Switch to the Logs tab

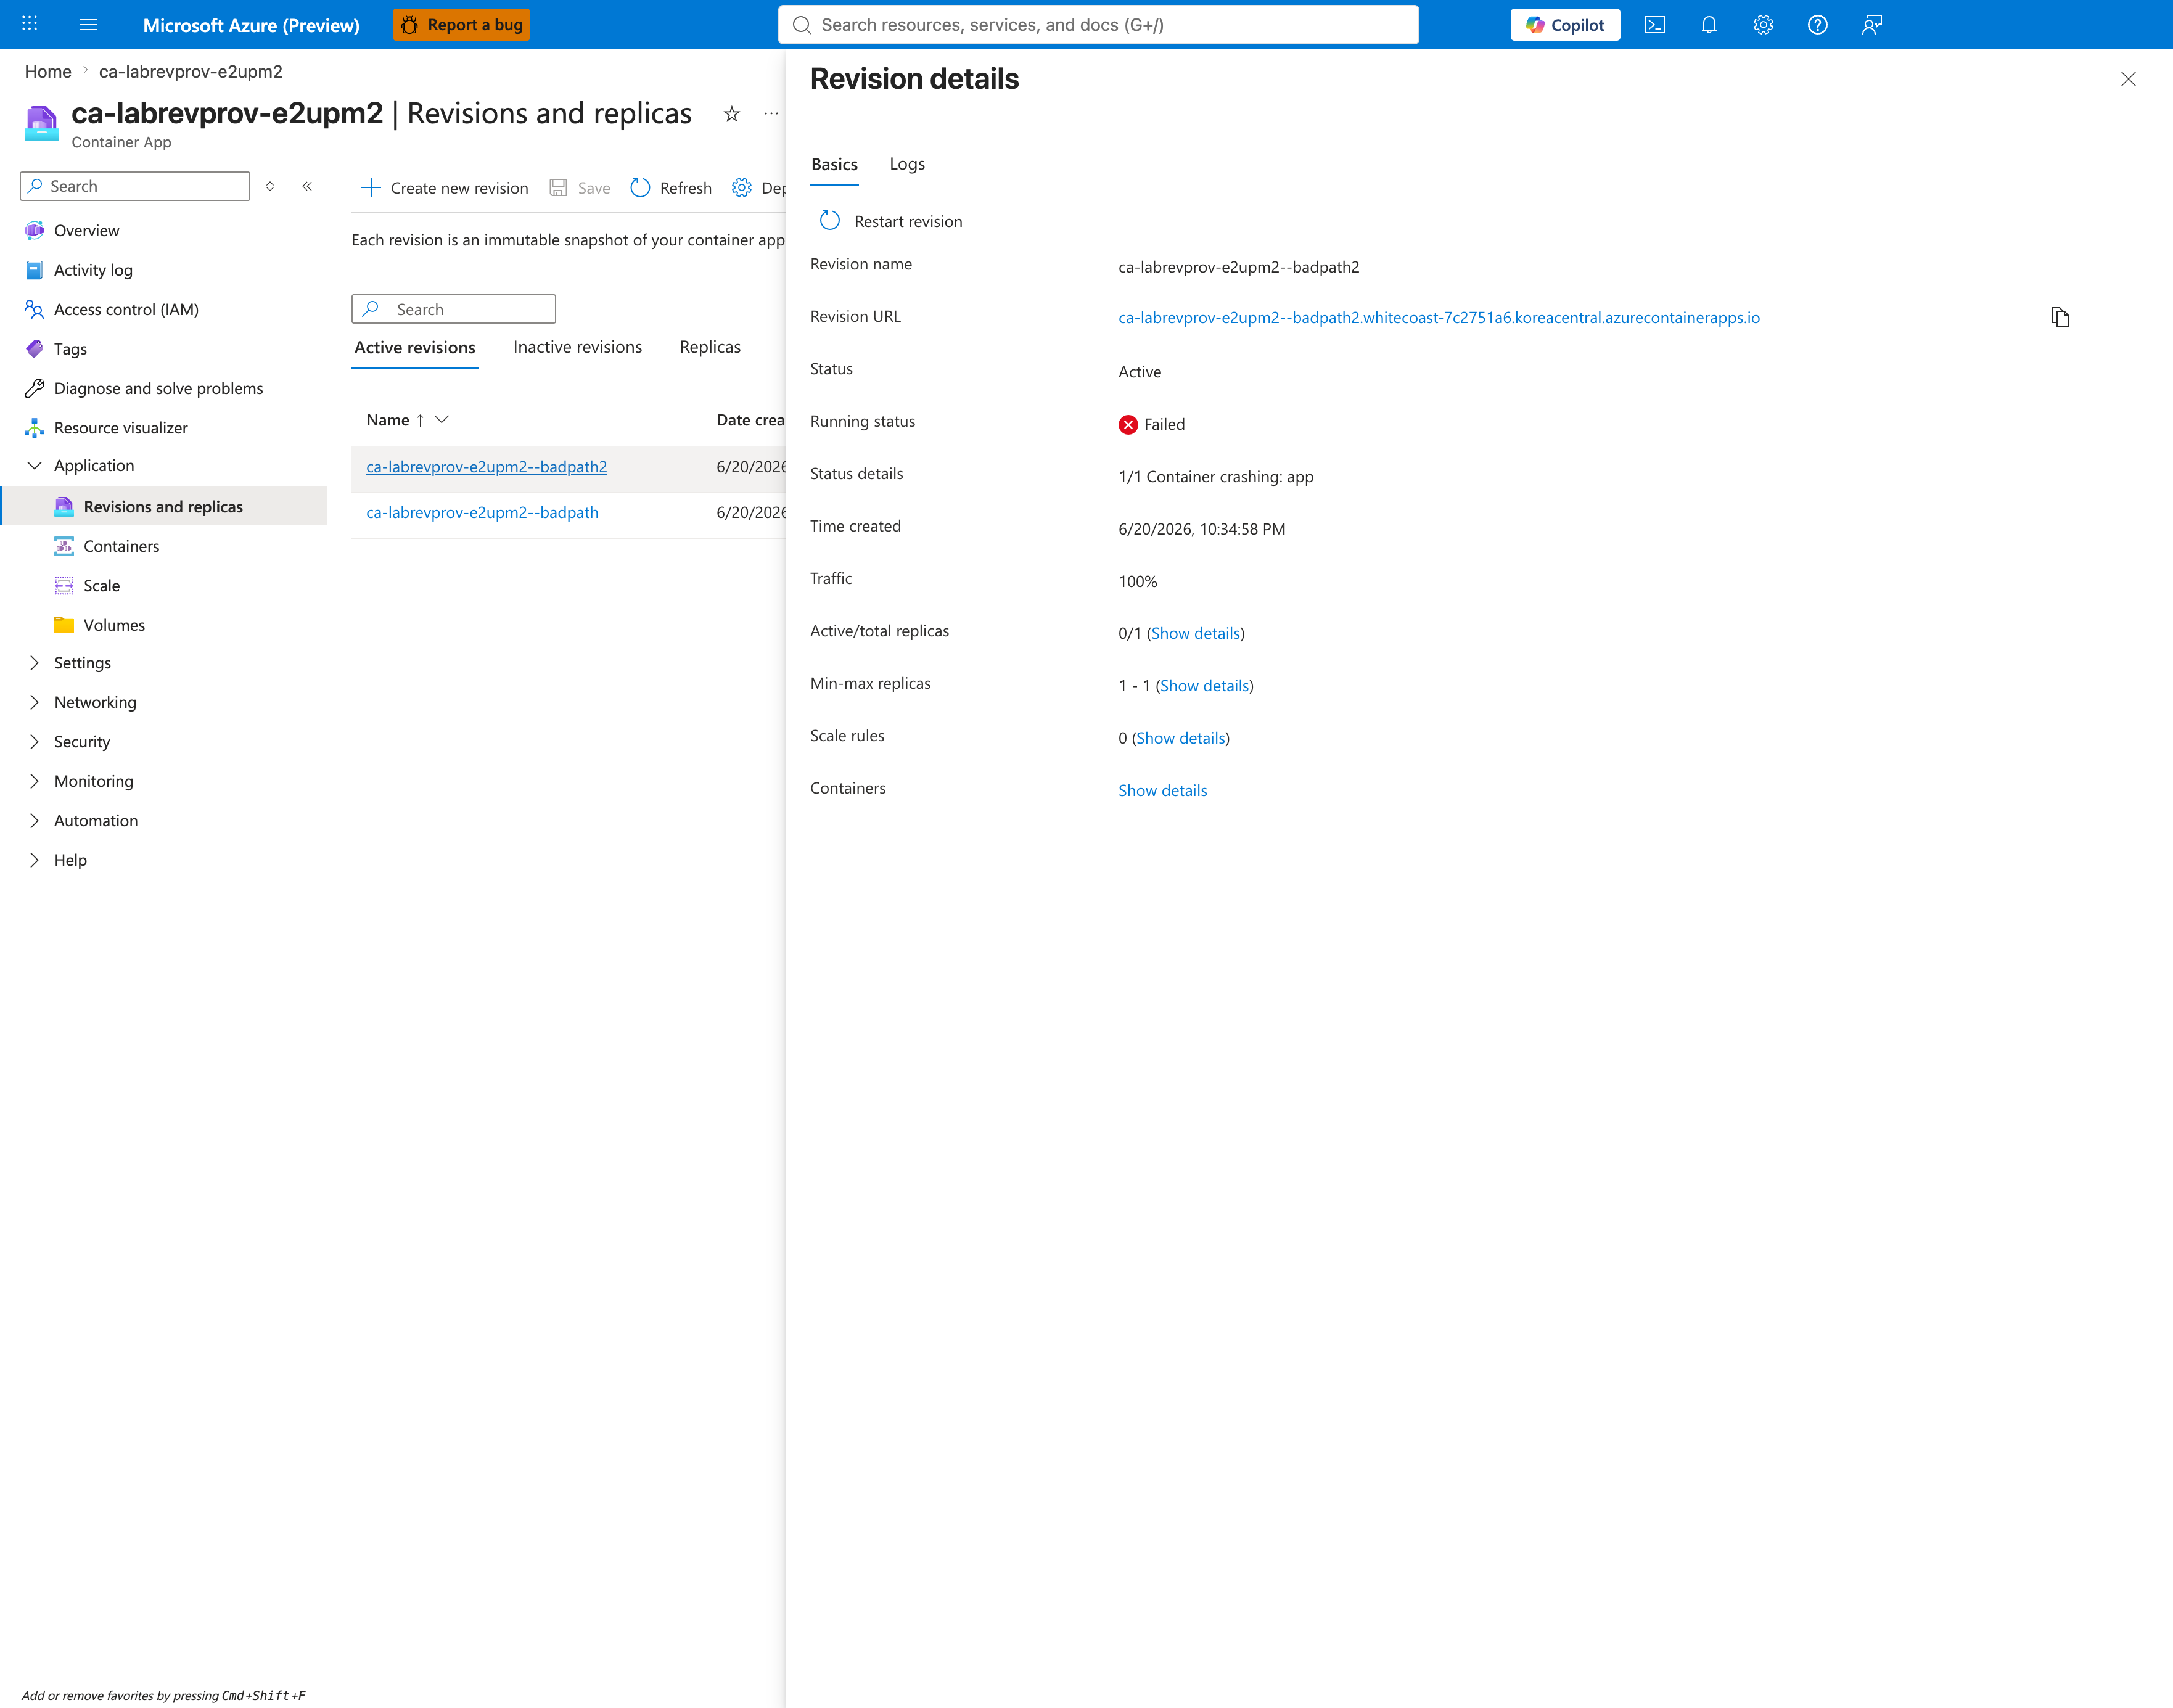coord(907,164)
